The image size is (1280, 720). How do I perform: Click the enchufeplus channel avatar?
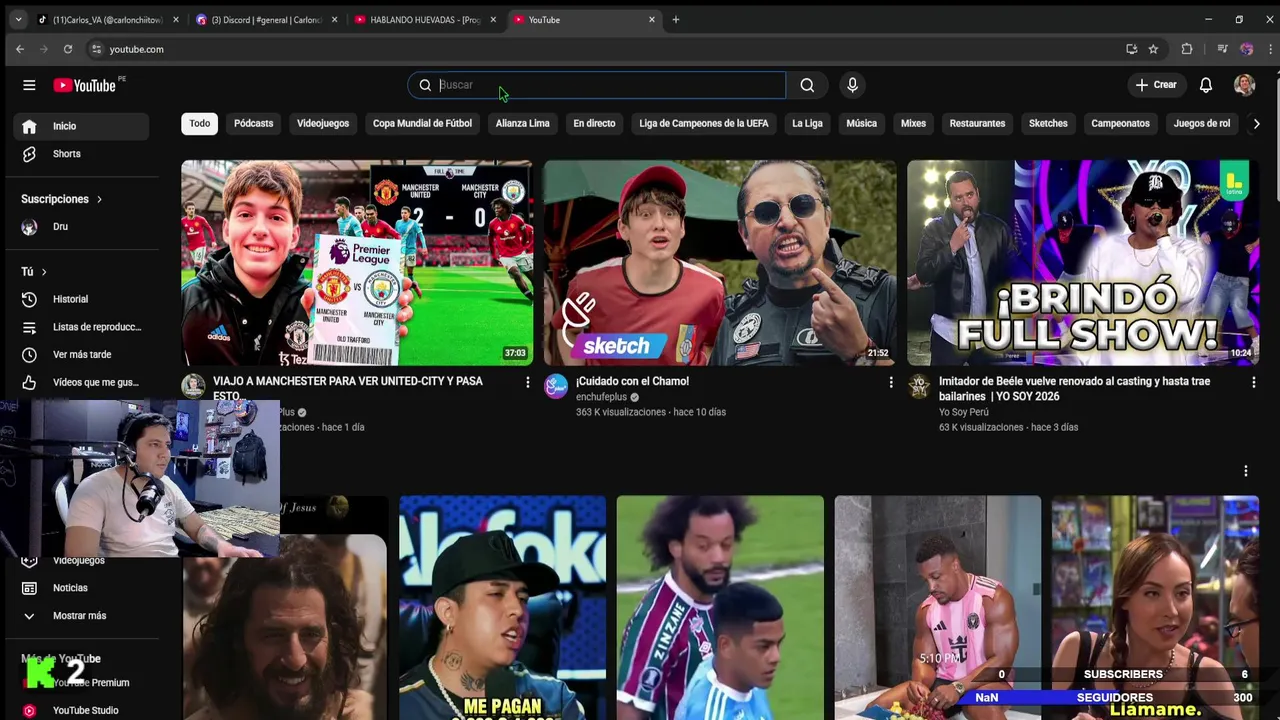556,387
